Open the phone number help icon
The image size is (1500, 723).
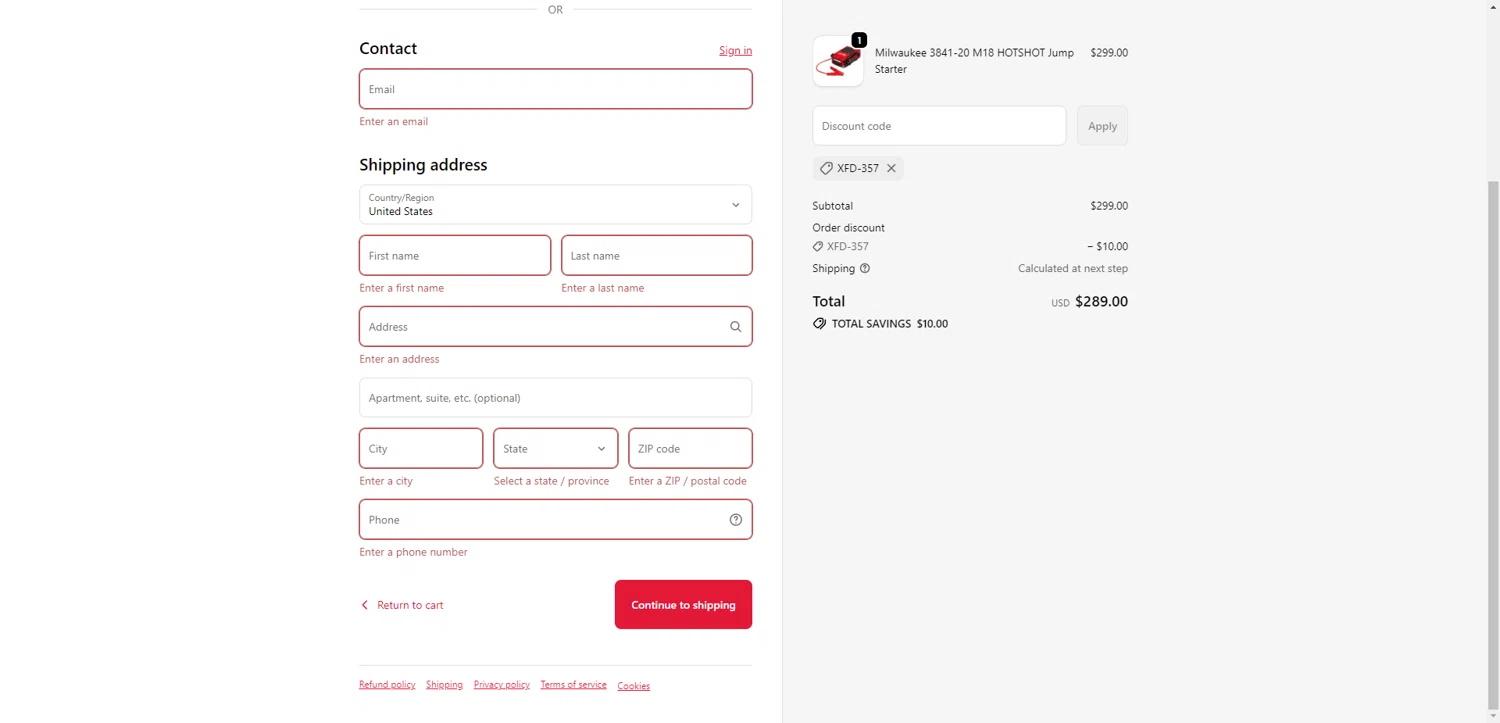pos(736,520)
